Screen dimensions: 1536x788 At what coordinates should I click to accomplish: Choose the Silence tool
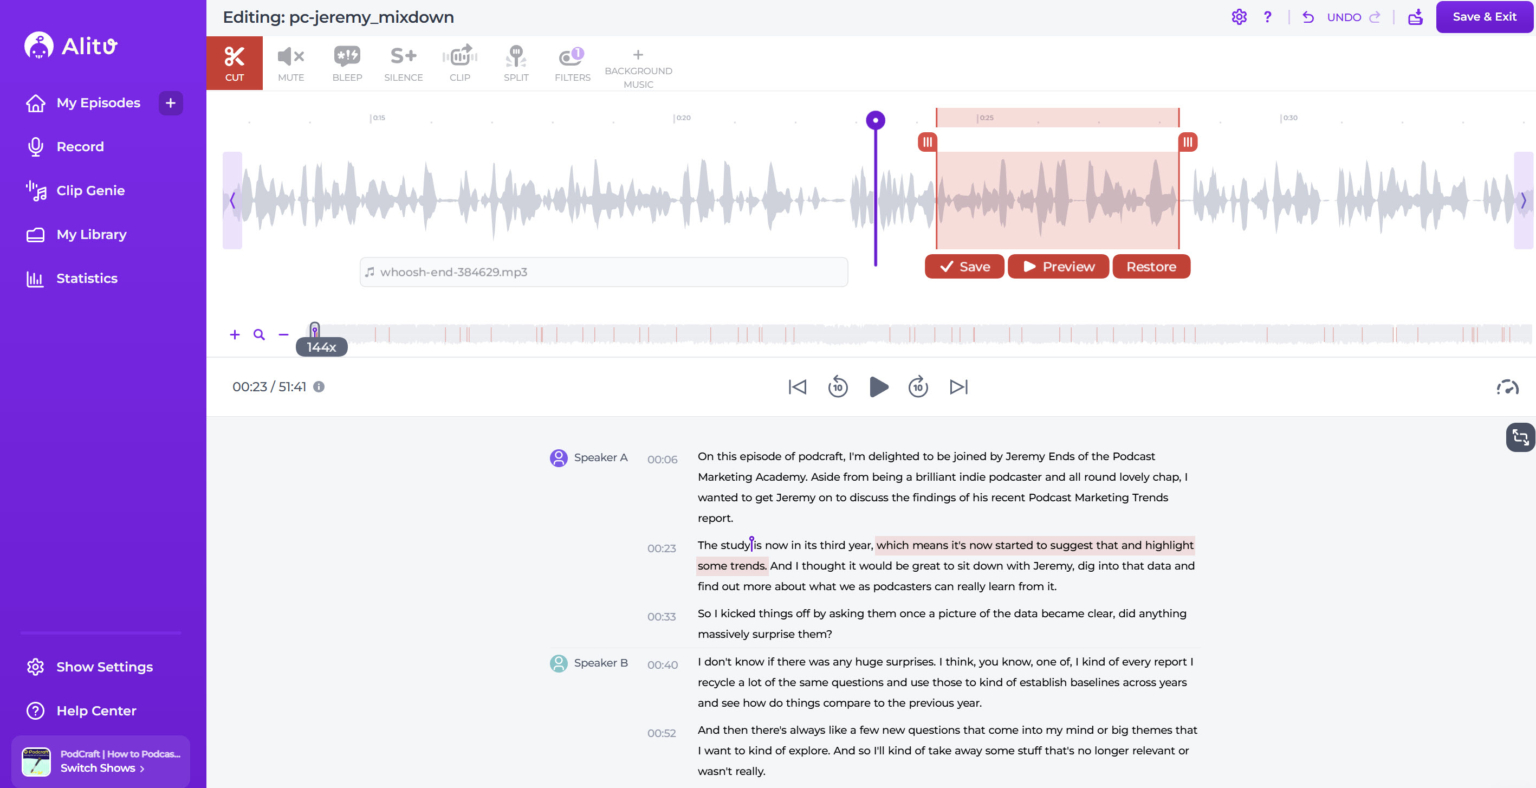(403, 63)
